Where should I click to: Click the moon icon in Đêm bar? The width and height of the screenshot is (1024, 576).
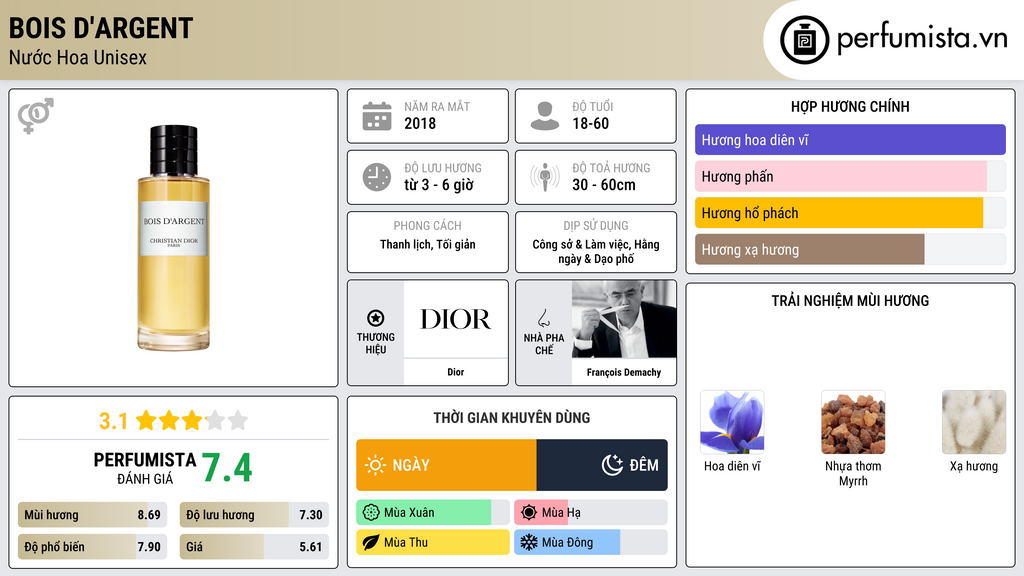(x=612, y=465)
